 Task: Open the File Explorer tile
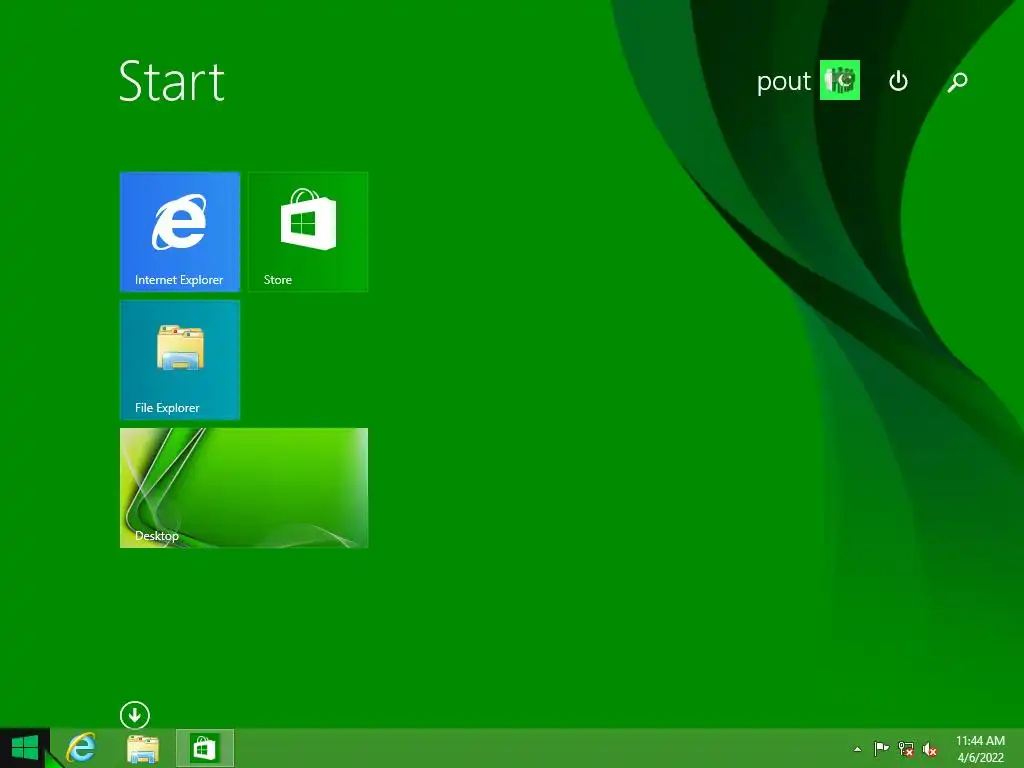(x=180, y=359)
